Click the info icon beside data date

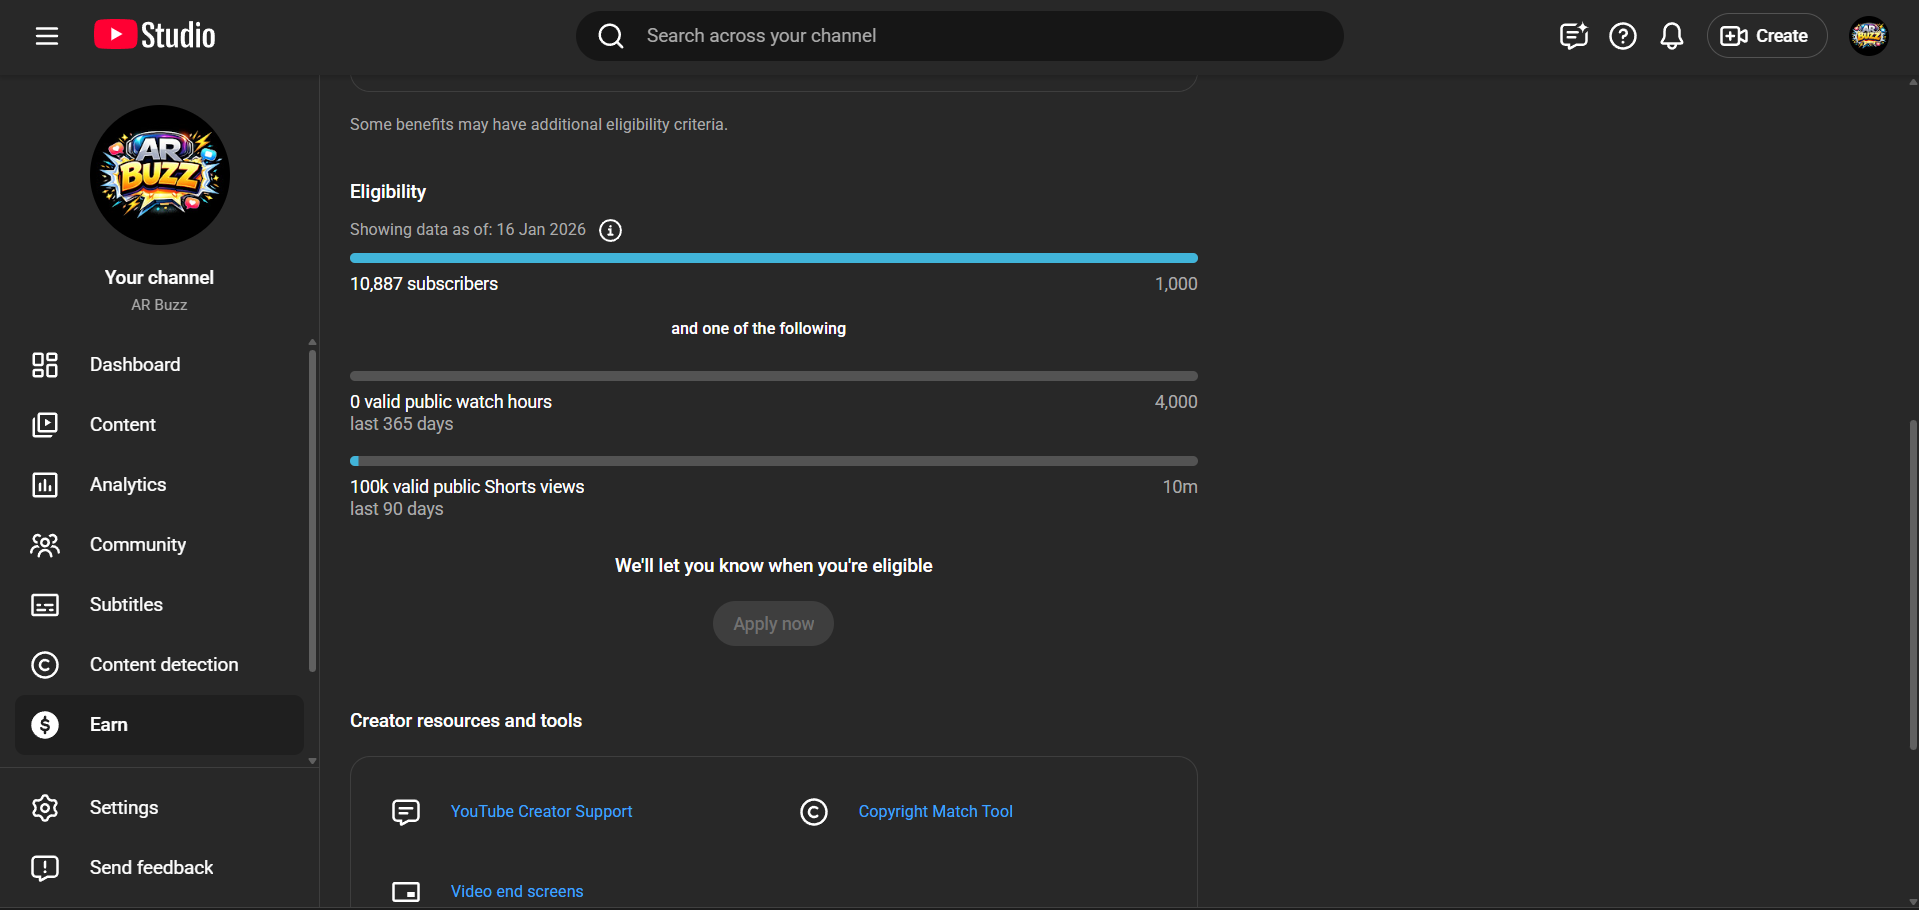click(x=610, y=231)
